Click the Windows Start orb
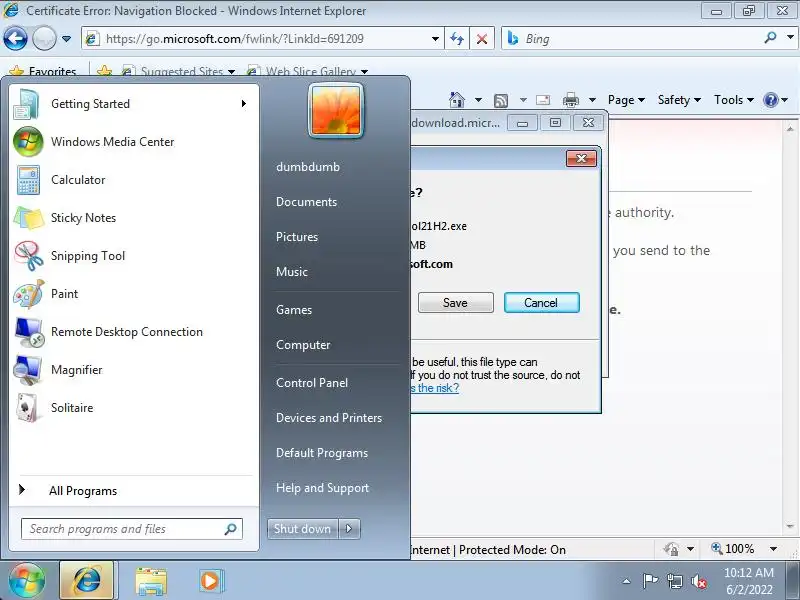The height and width of the screenshot is (600, 800). click(27, 581)
